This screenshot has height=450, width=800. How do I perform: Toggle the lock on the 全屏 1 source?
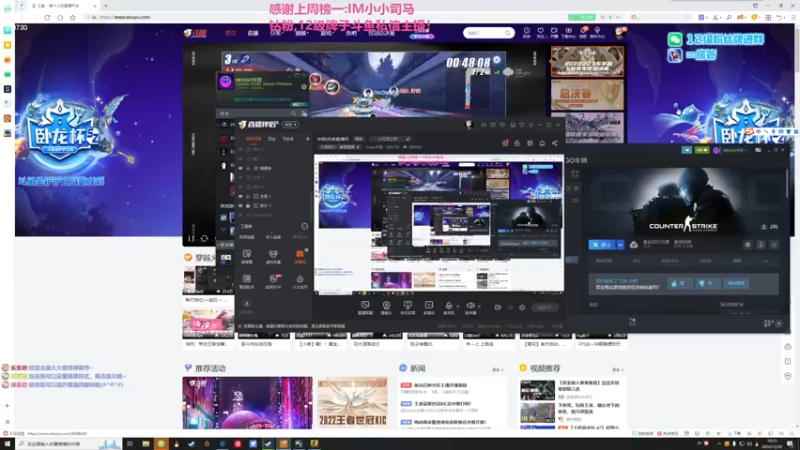(248, 196)
